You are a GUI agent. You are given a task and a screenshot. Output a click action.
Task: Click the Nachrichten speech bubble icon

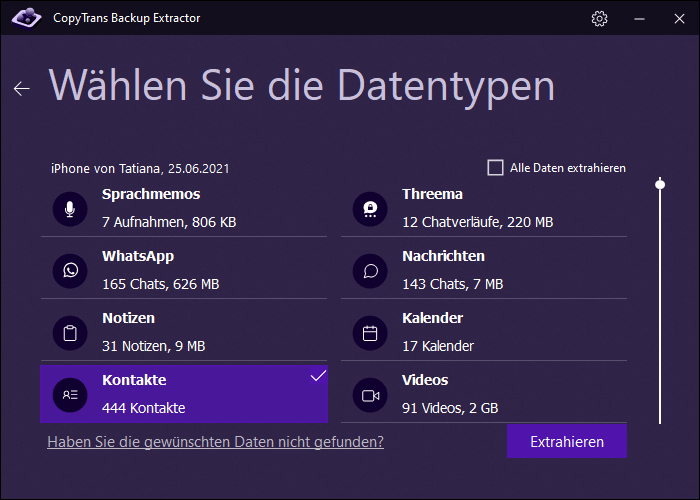coord(370,271)
